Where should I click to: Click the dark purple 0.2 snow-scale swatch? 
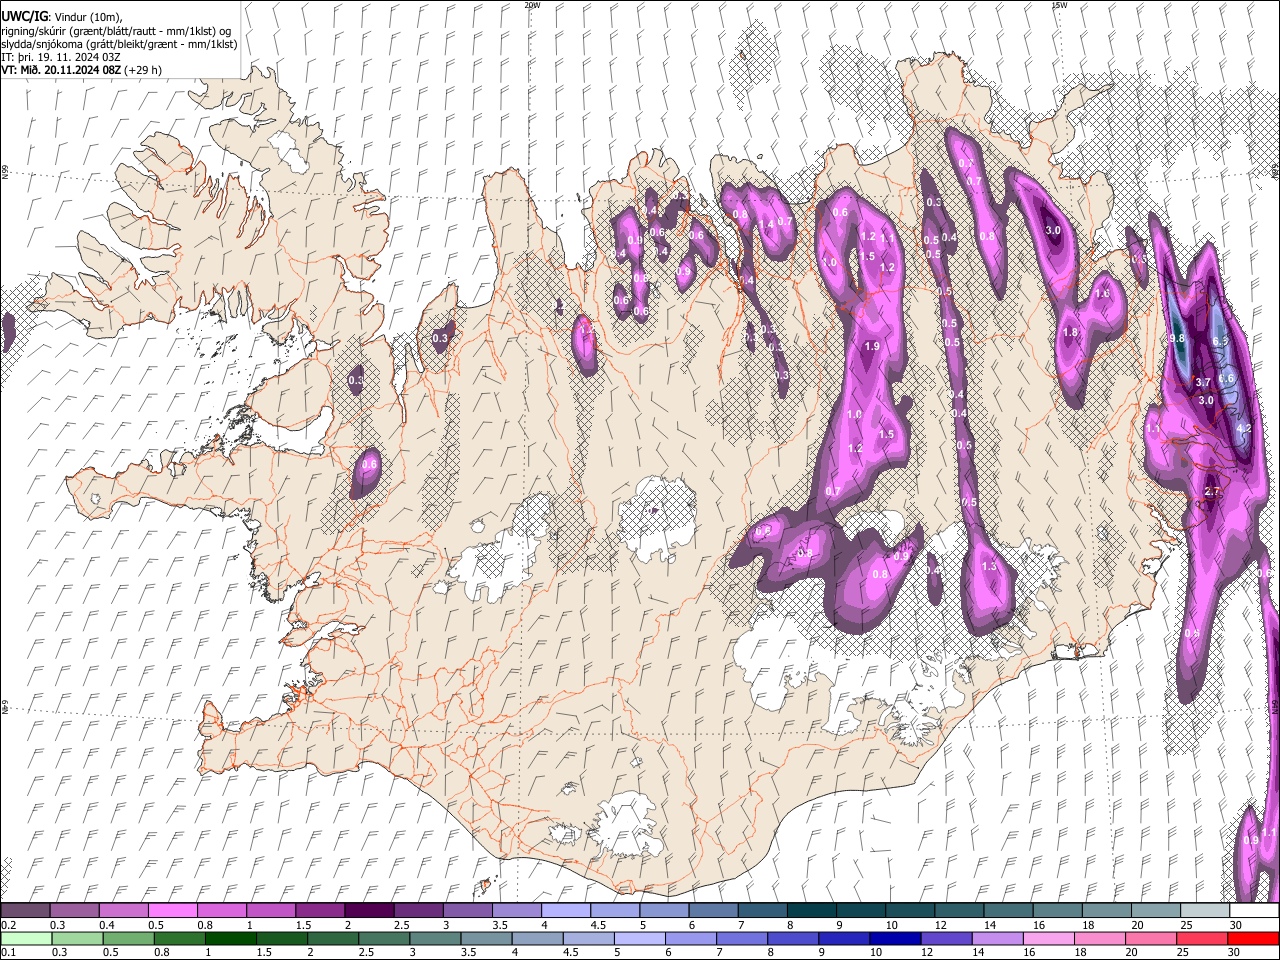pyautogui.click(x=25, y=910)
